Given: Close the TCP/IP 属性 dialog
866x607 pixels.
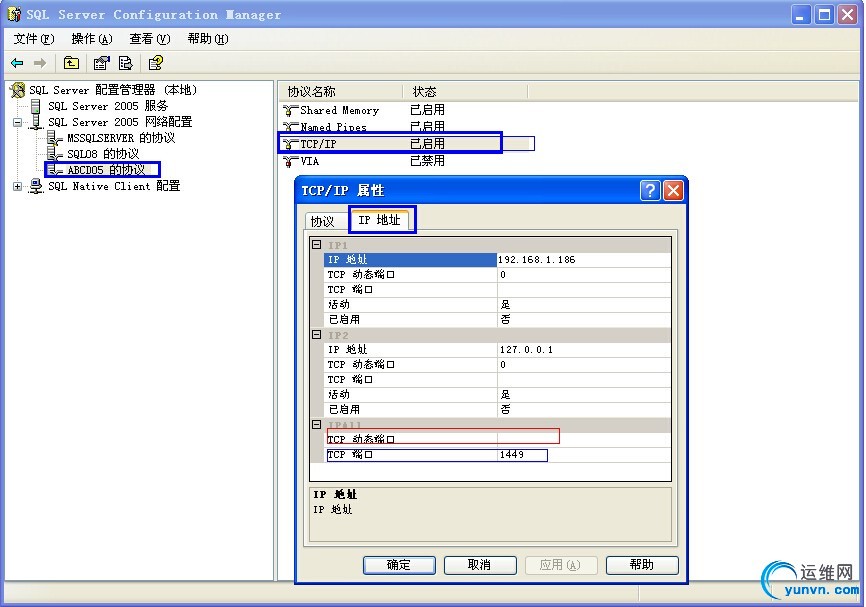Looking at the screenshot, I should 673,191.
